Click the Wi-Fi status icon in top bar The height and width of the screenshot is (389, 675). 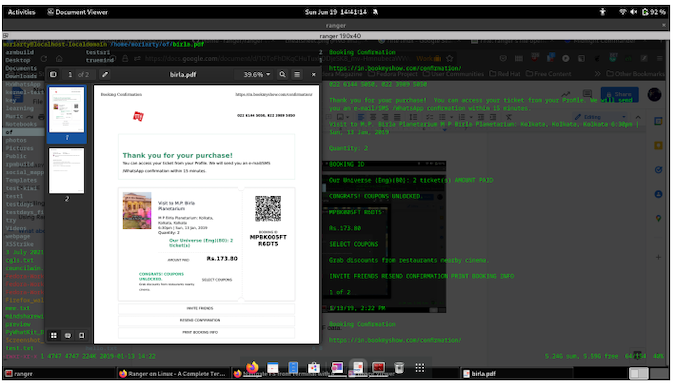622,12
